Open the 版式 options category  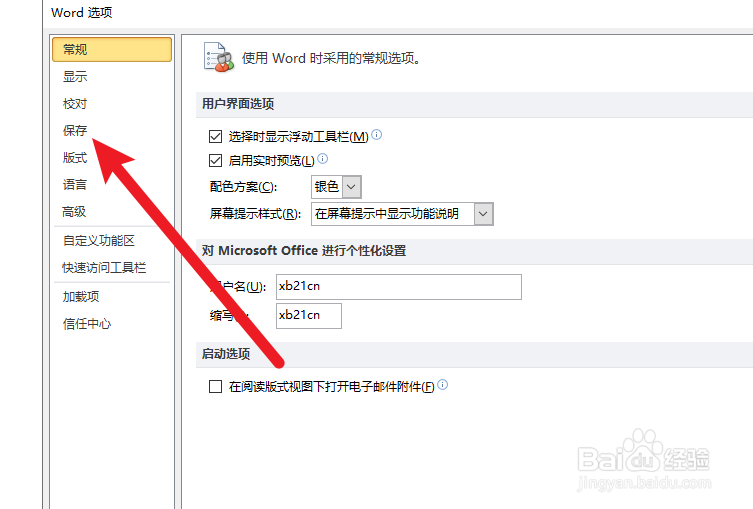pyautogui.click(x=75, y=158)
